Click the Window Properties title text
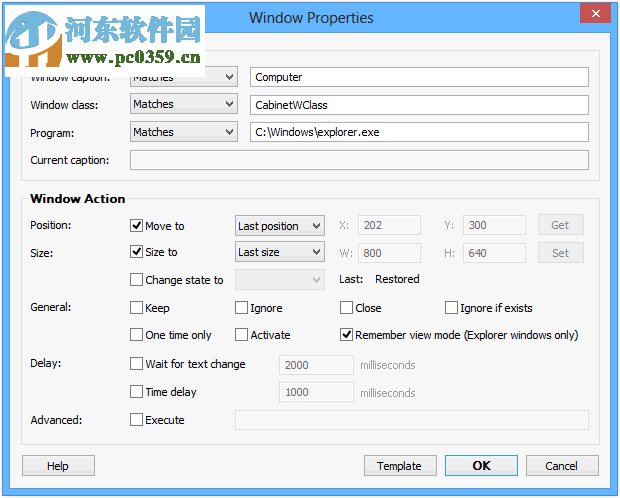Image resolution: width=620 pixels, height=498 pixels. point(311,18)
